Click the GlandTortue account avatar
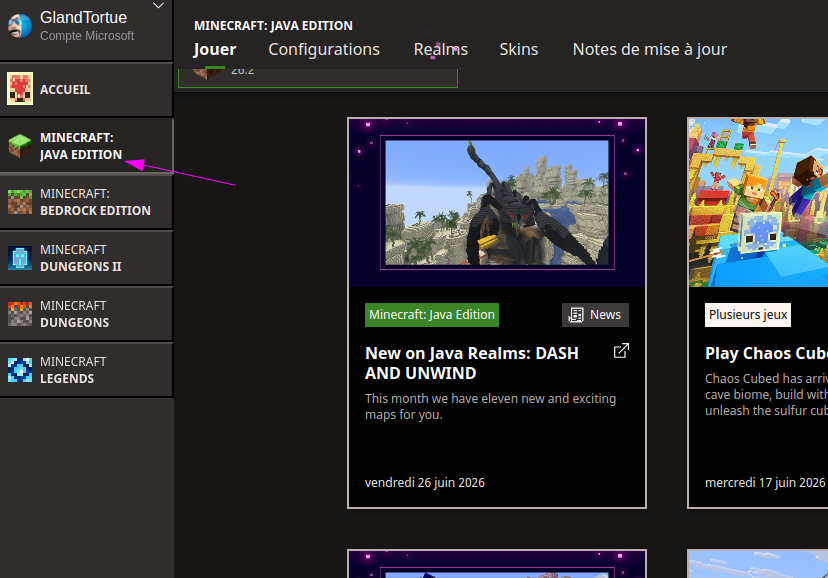Image resolution: width=828 pixels, height=578 pixels. coord(20,26)
